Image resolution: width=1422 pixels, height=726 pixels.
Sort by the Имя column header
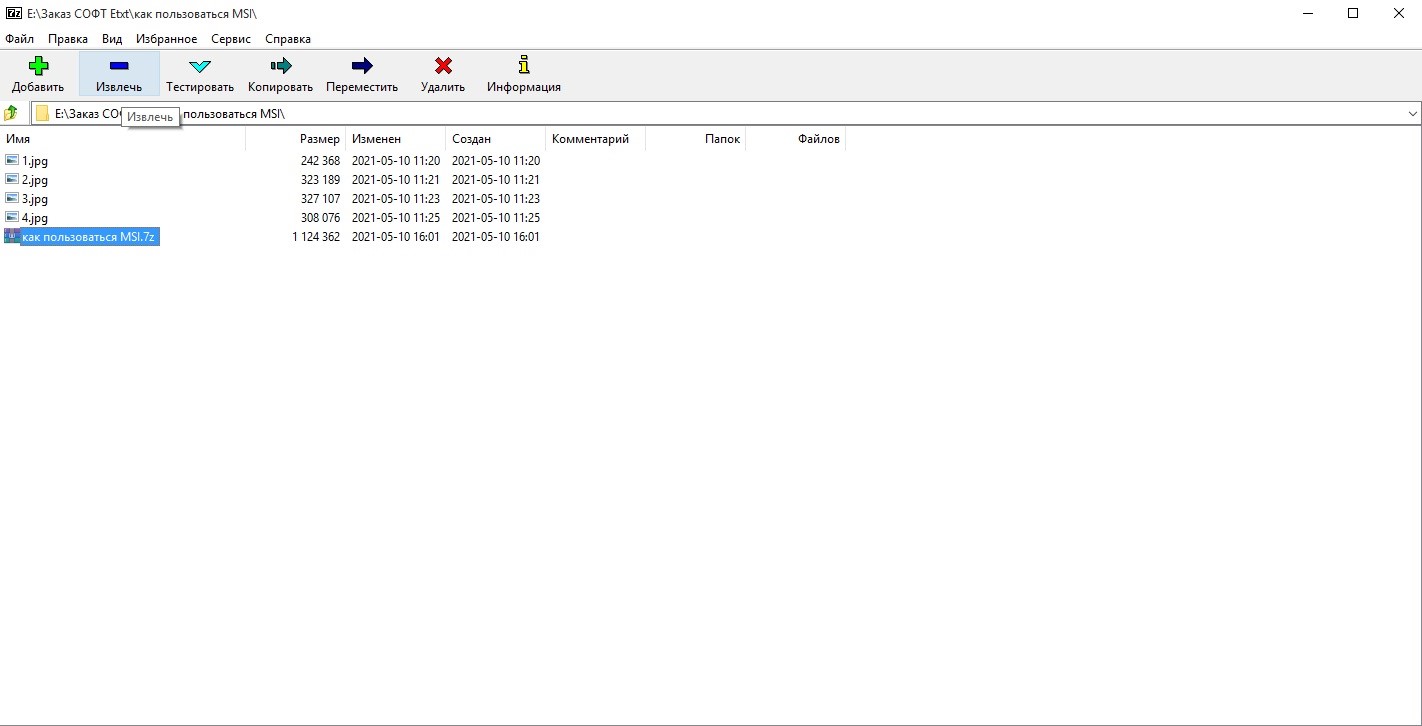18,139
